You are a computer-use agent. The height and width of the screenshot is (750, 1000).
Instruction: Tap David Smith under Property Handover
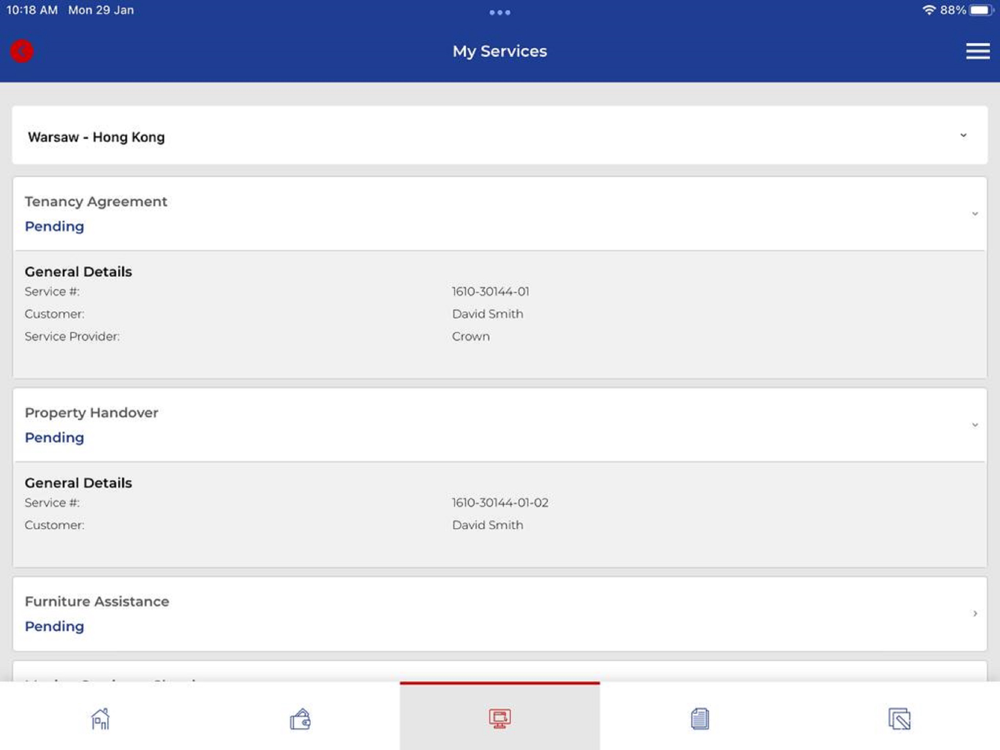pos(487,525)
